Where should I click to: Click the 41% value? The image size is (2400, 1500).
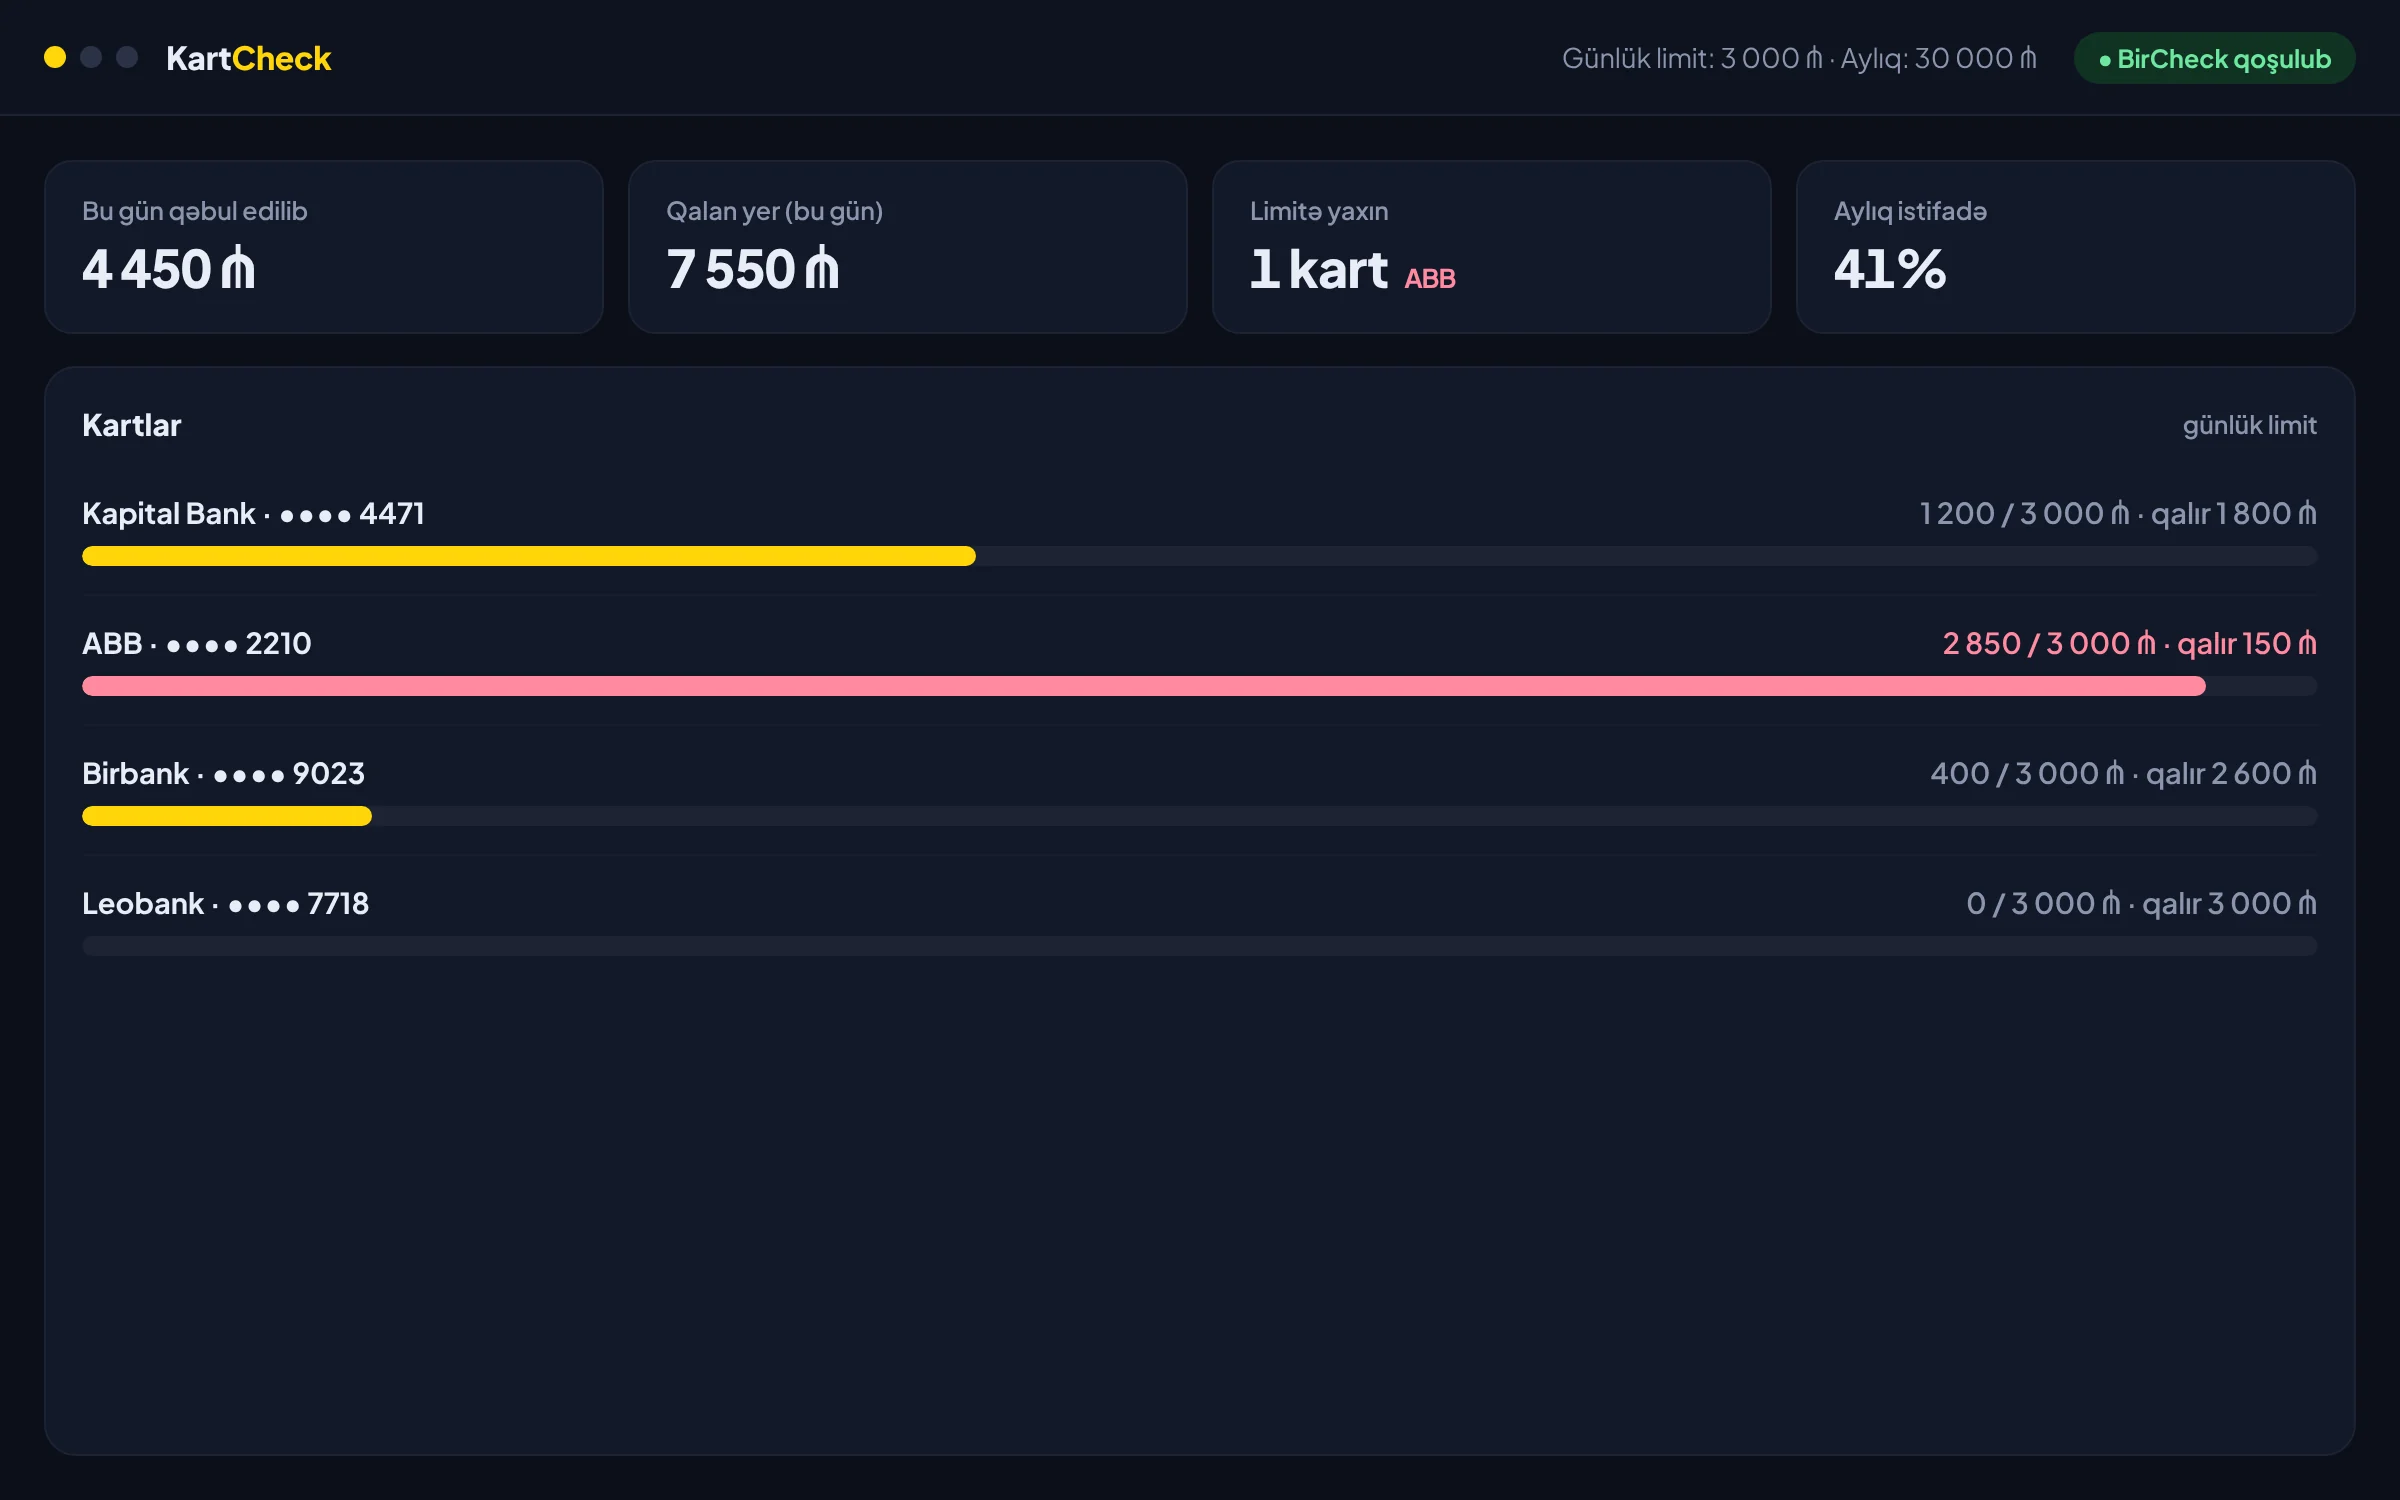click(x=1890, y=269)
